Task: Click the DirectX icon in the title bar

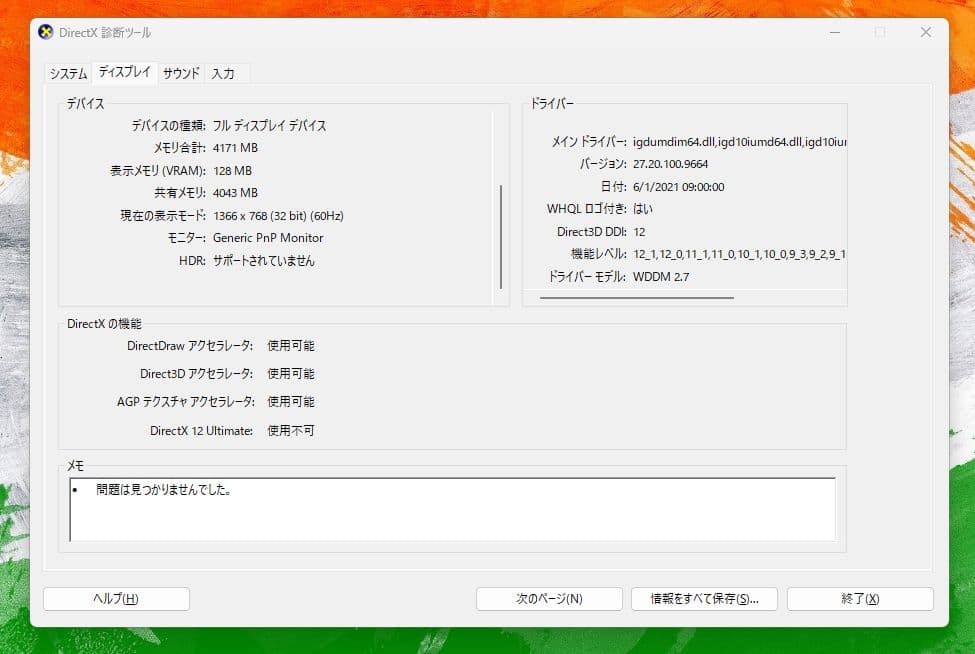Action: [46, 32]
